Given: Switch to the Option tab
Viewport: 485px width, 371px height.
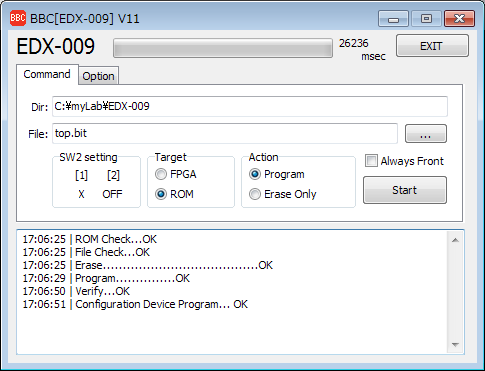Looking at the screenshot, I should [98, 76].
